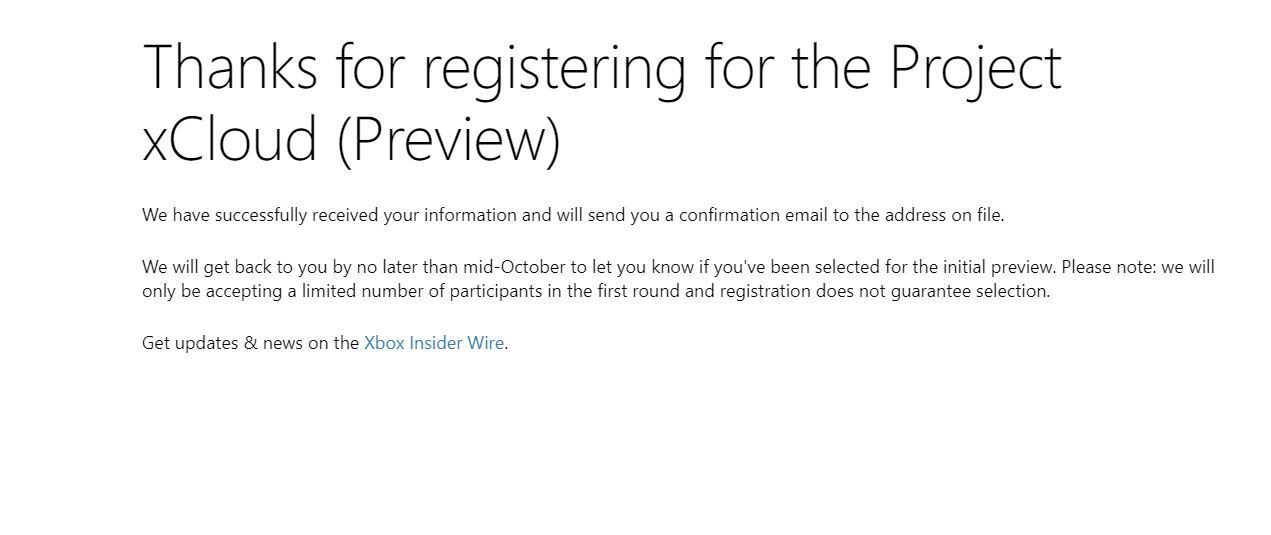
Task: Click the word "Project" in the heading
Action: click(975, 67)
